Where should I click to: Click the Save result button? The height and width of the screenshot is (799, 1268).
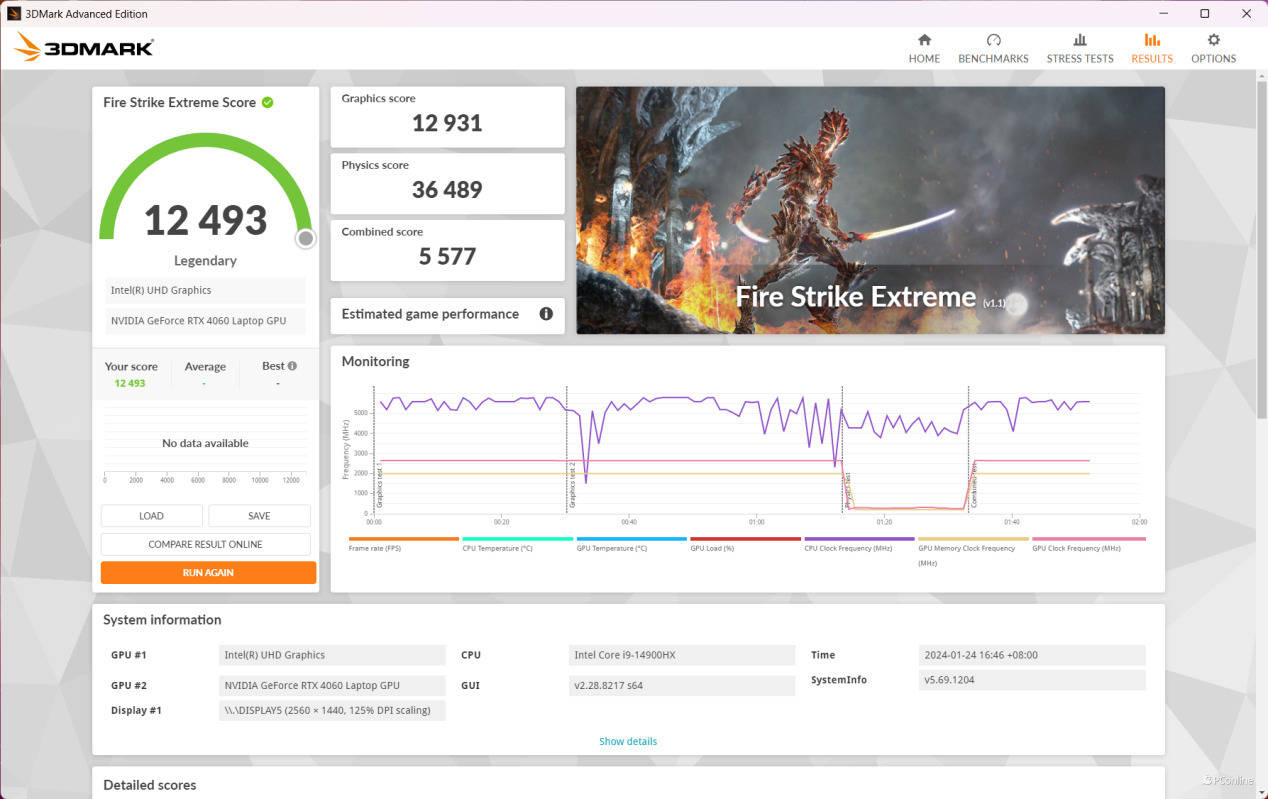coord(259,516)
